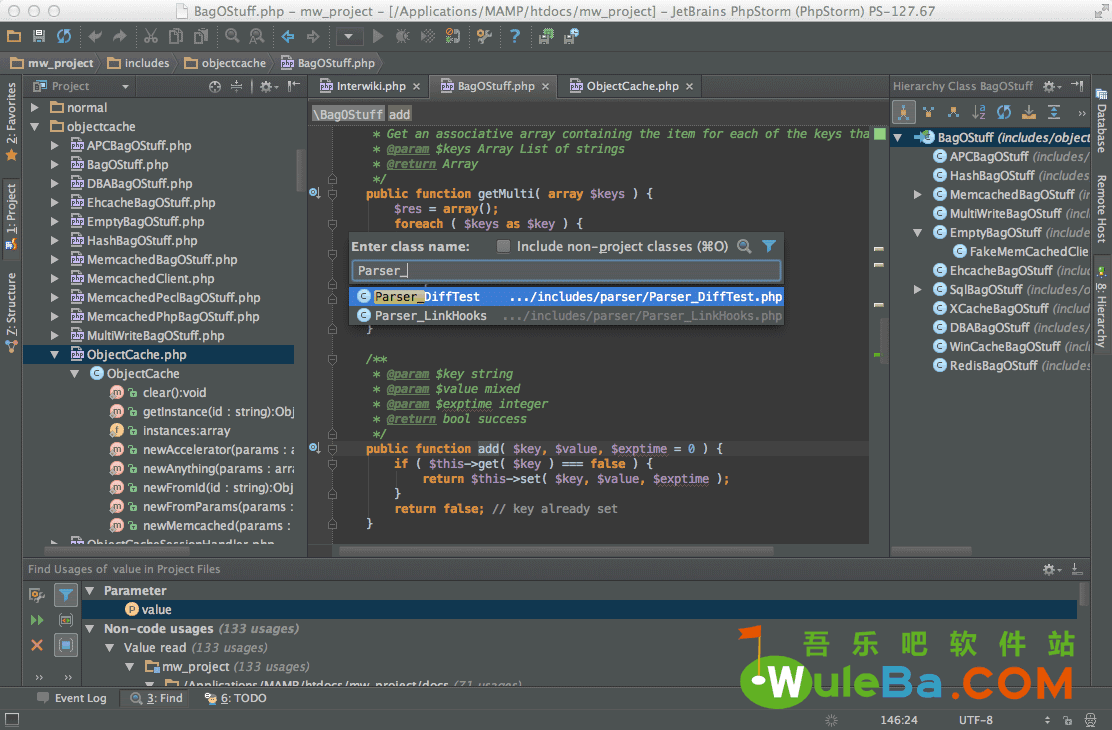Expand the normal folder
Image resolution: width=1112 pixels, height=730 pixels.
click(x=35, y=108)
